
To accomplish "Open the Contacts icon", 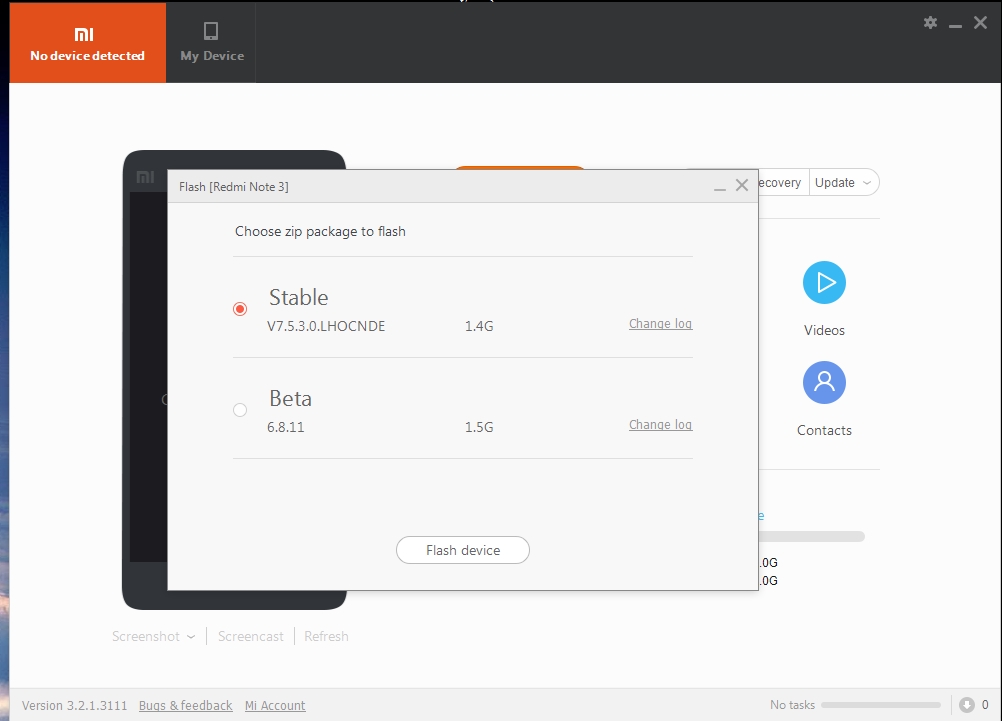I will [824, 382].
